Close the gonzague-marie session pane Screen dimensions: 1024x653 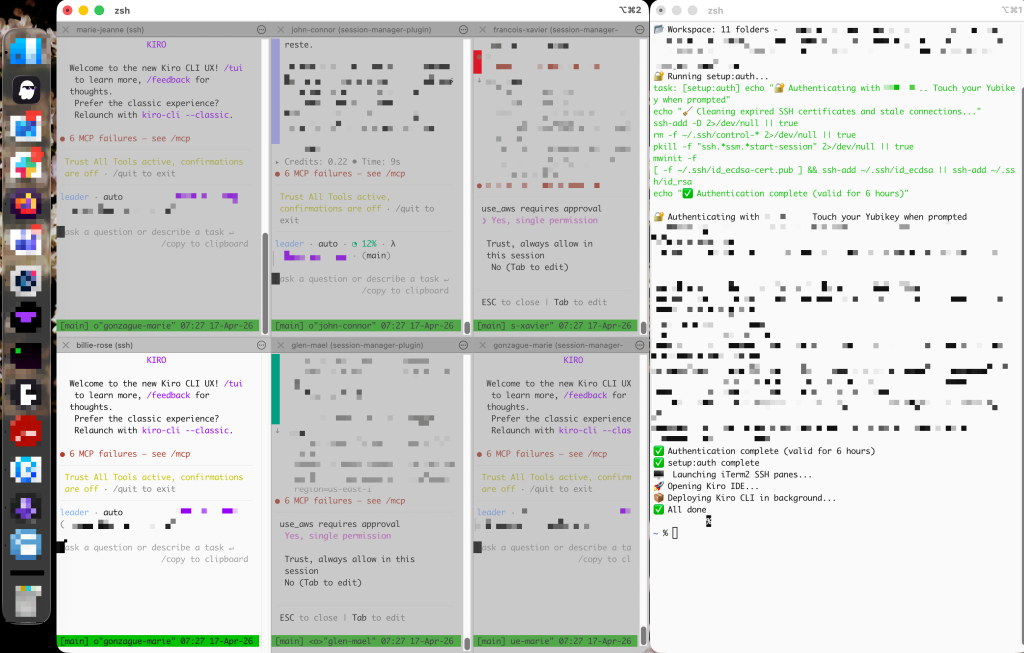point(485,345)
